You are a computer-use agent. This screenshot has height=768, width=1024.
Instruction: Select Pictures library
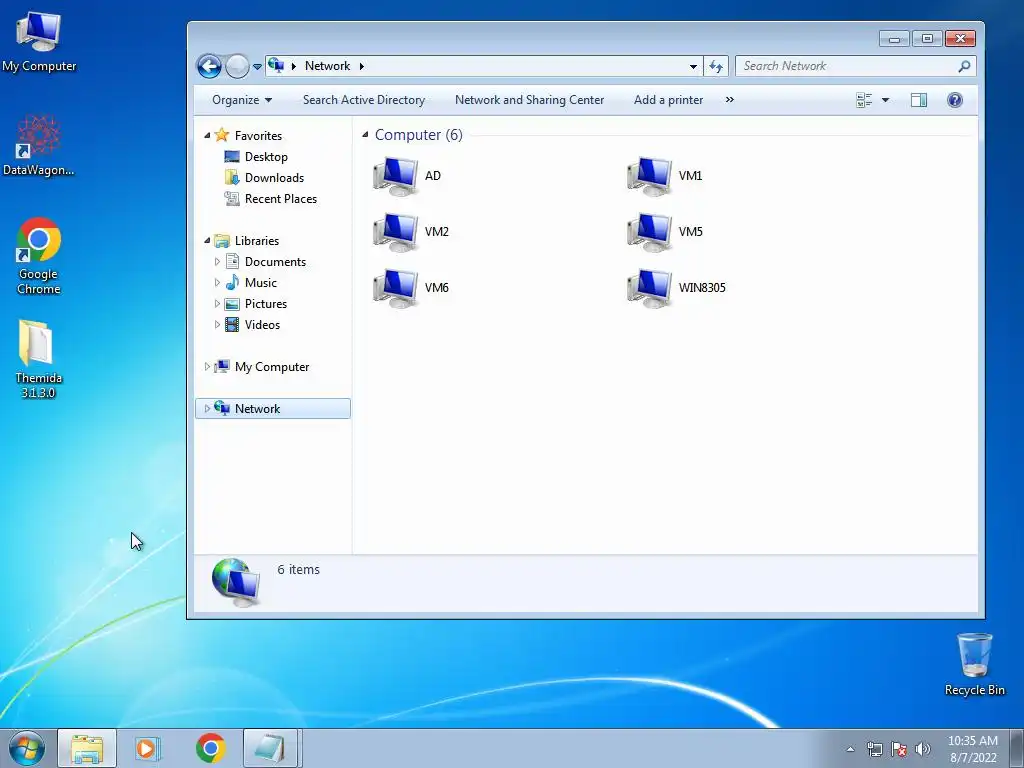click(266, 304)
